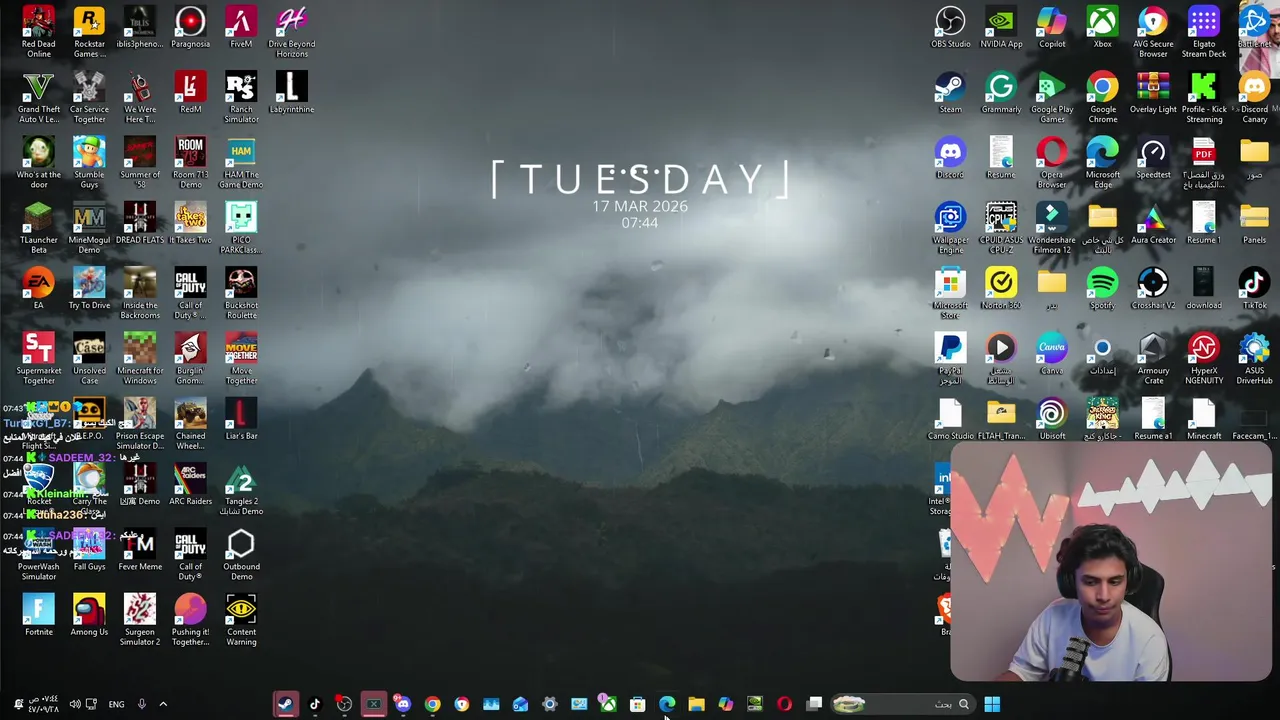Launch Discord Canary shortcut
Viewport: 1280px width, 720px height.
point(1255,97)
